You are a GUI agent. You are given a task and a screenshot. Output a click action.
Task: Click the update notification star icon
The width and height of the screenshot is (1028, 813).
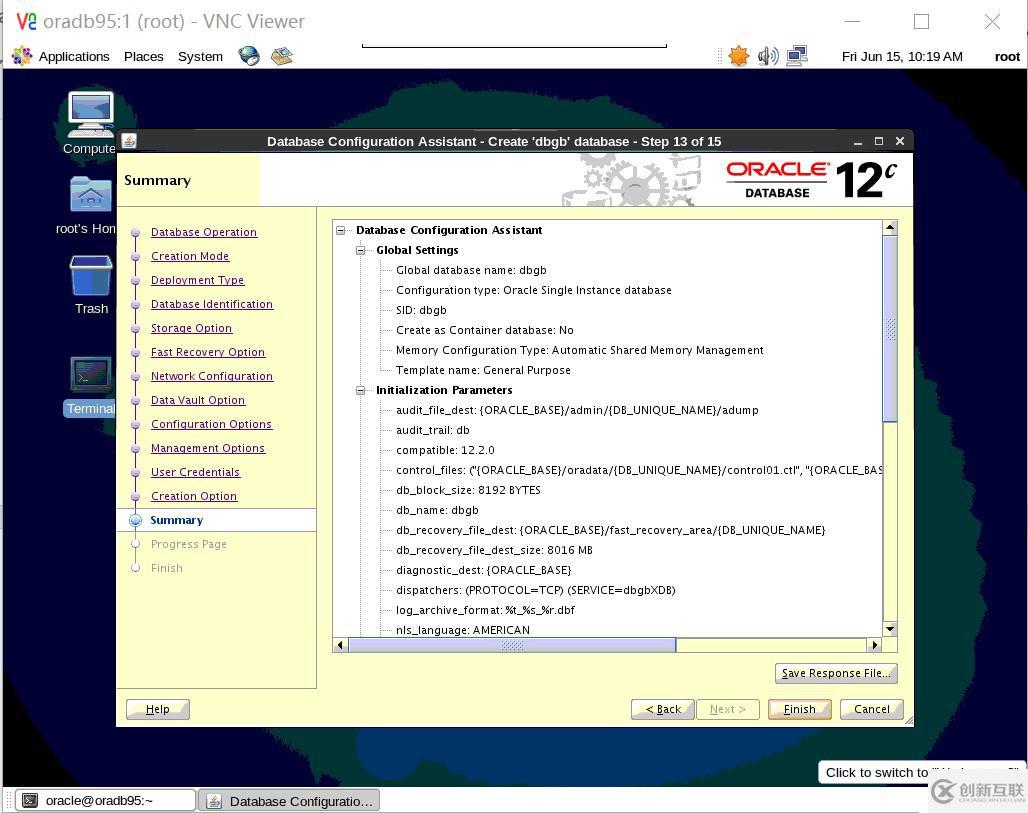tap(739, 56)
